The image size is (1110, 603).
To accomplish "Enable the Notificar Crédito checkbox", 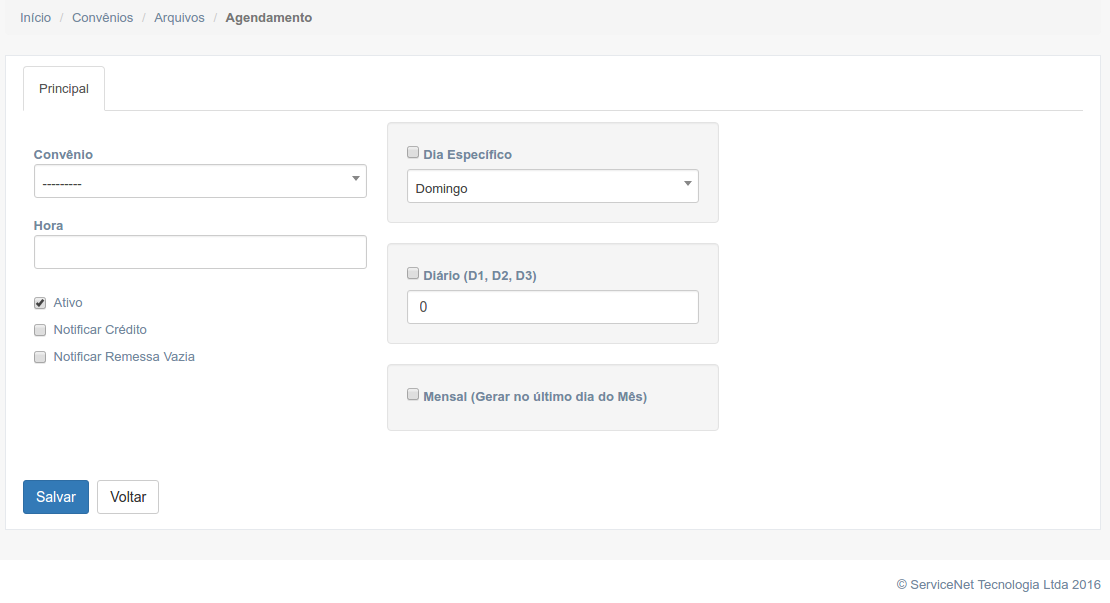I will (40, 330).
